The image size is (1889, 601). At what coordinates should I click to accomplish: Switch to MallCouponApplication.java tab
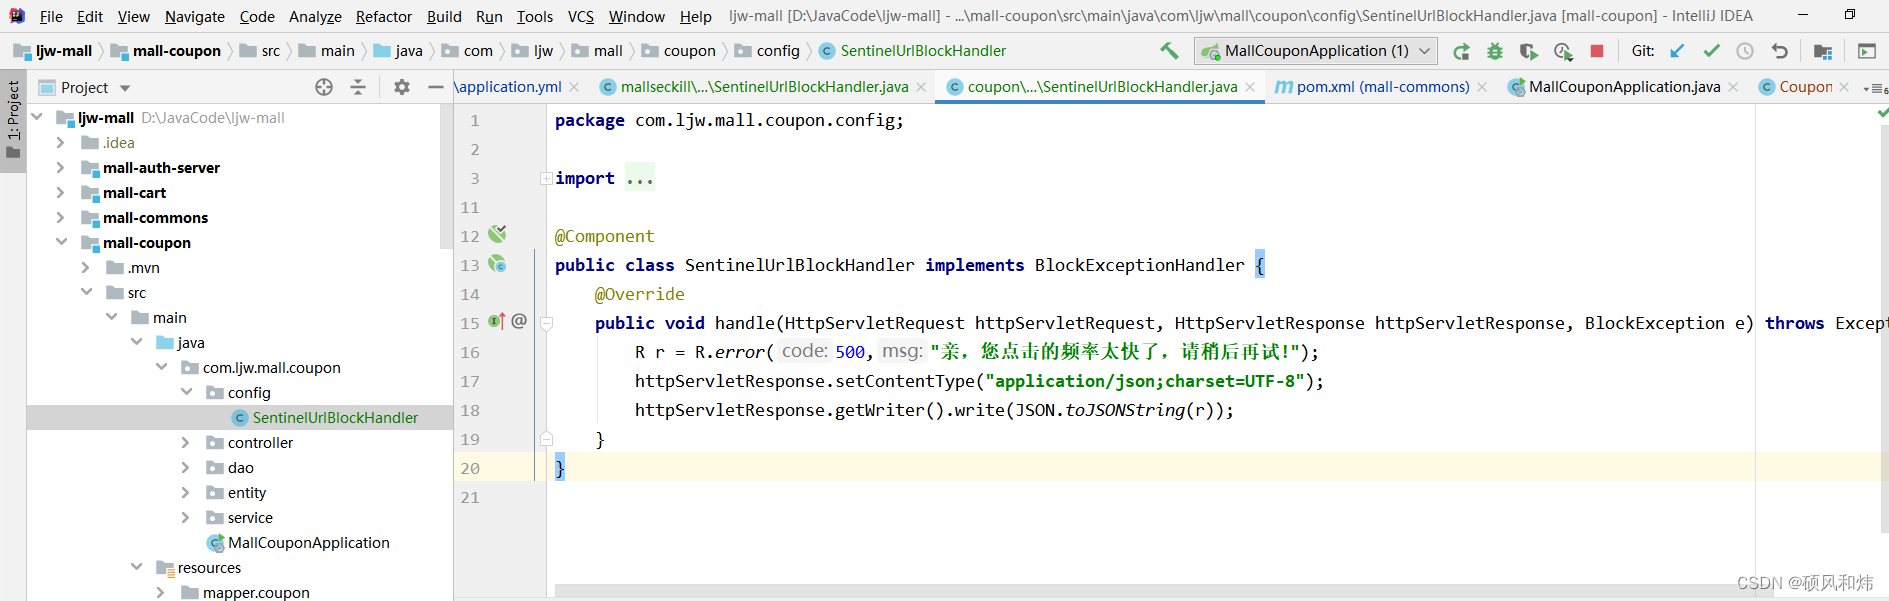[1624, 87]
